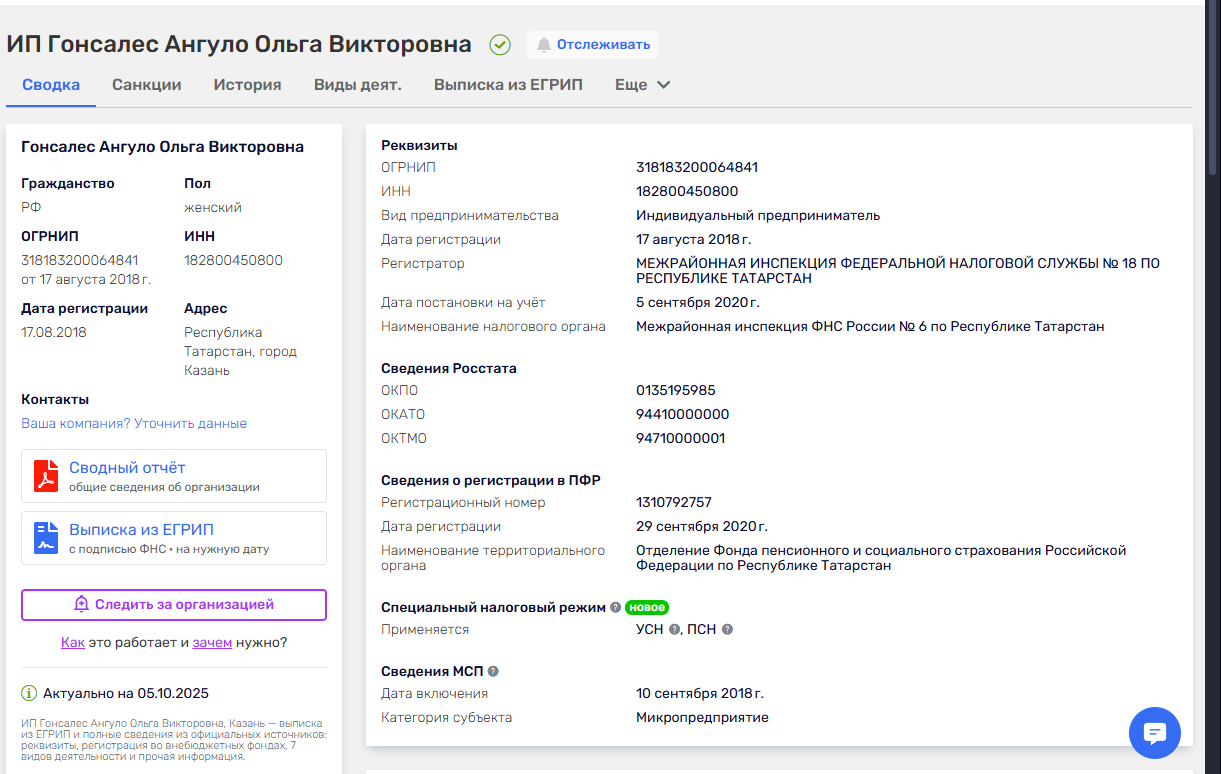Click the date 10 сентября 2018 г.
This screenshot has height=774, width=1221.
[700, 694]
